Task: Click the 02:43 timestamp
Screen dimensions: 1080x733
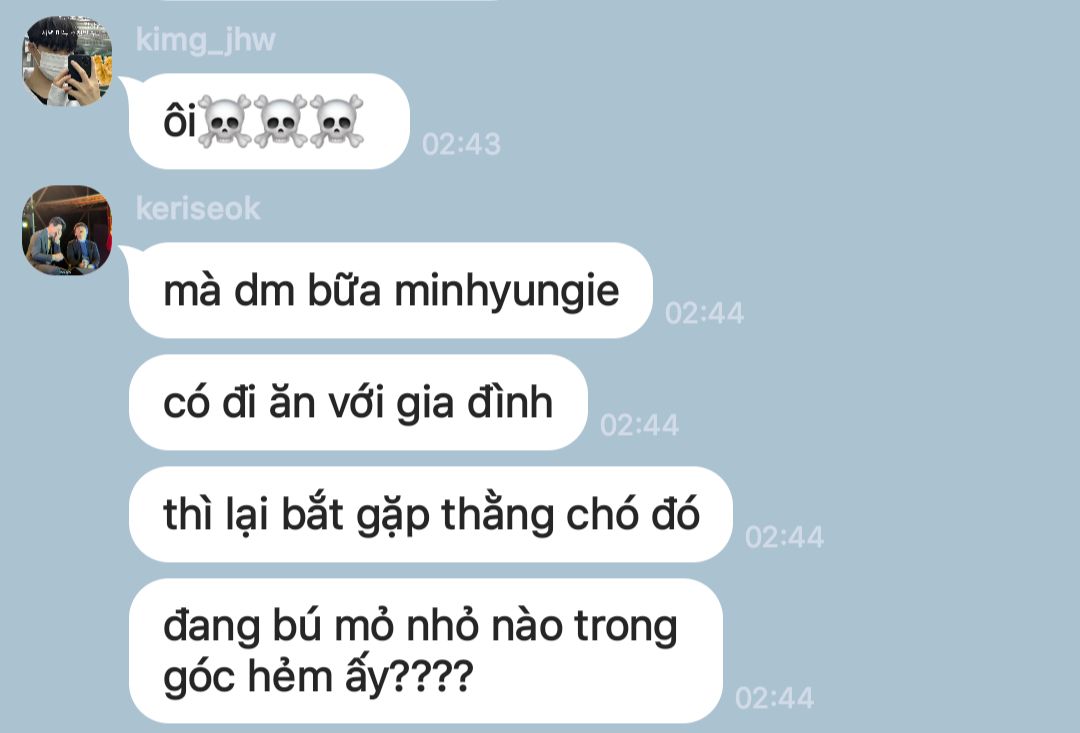Action: pyautogui.click(x=461, y=144)
